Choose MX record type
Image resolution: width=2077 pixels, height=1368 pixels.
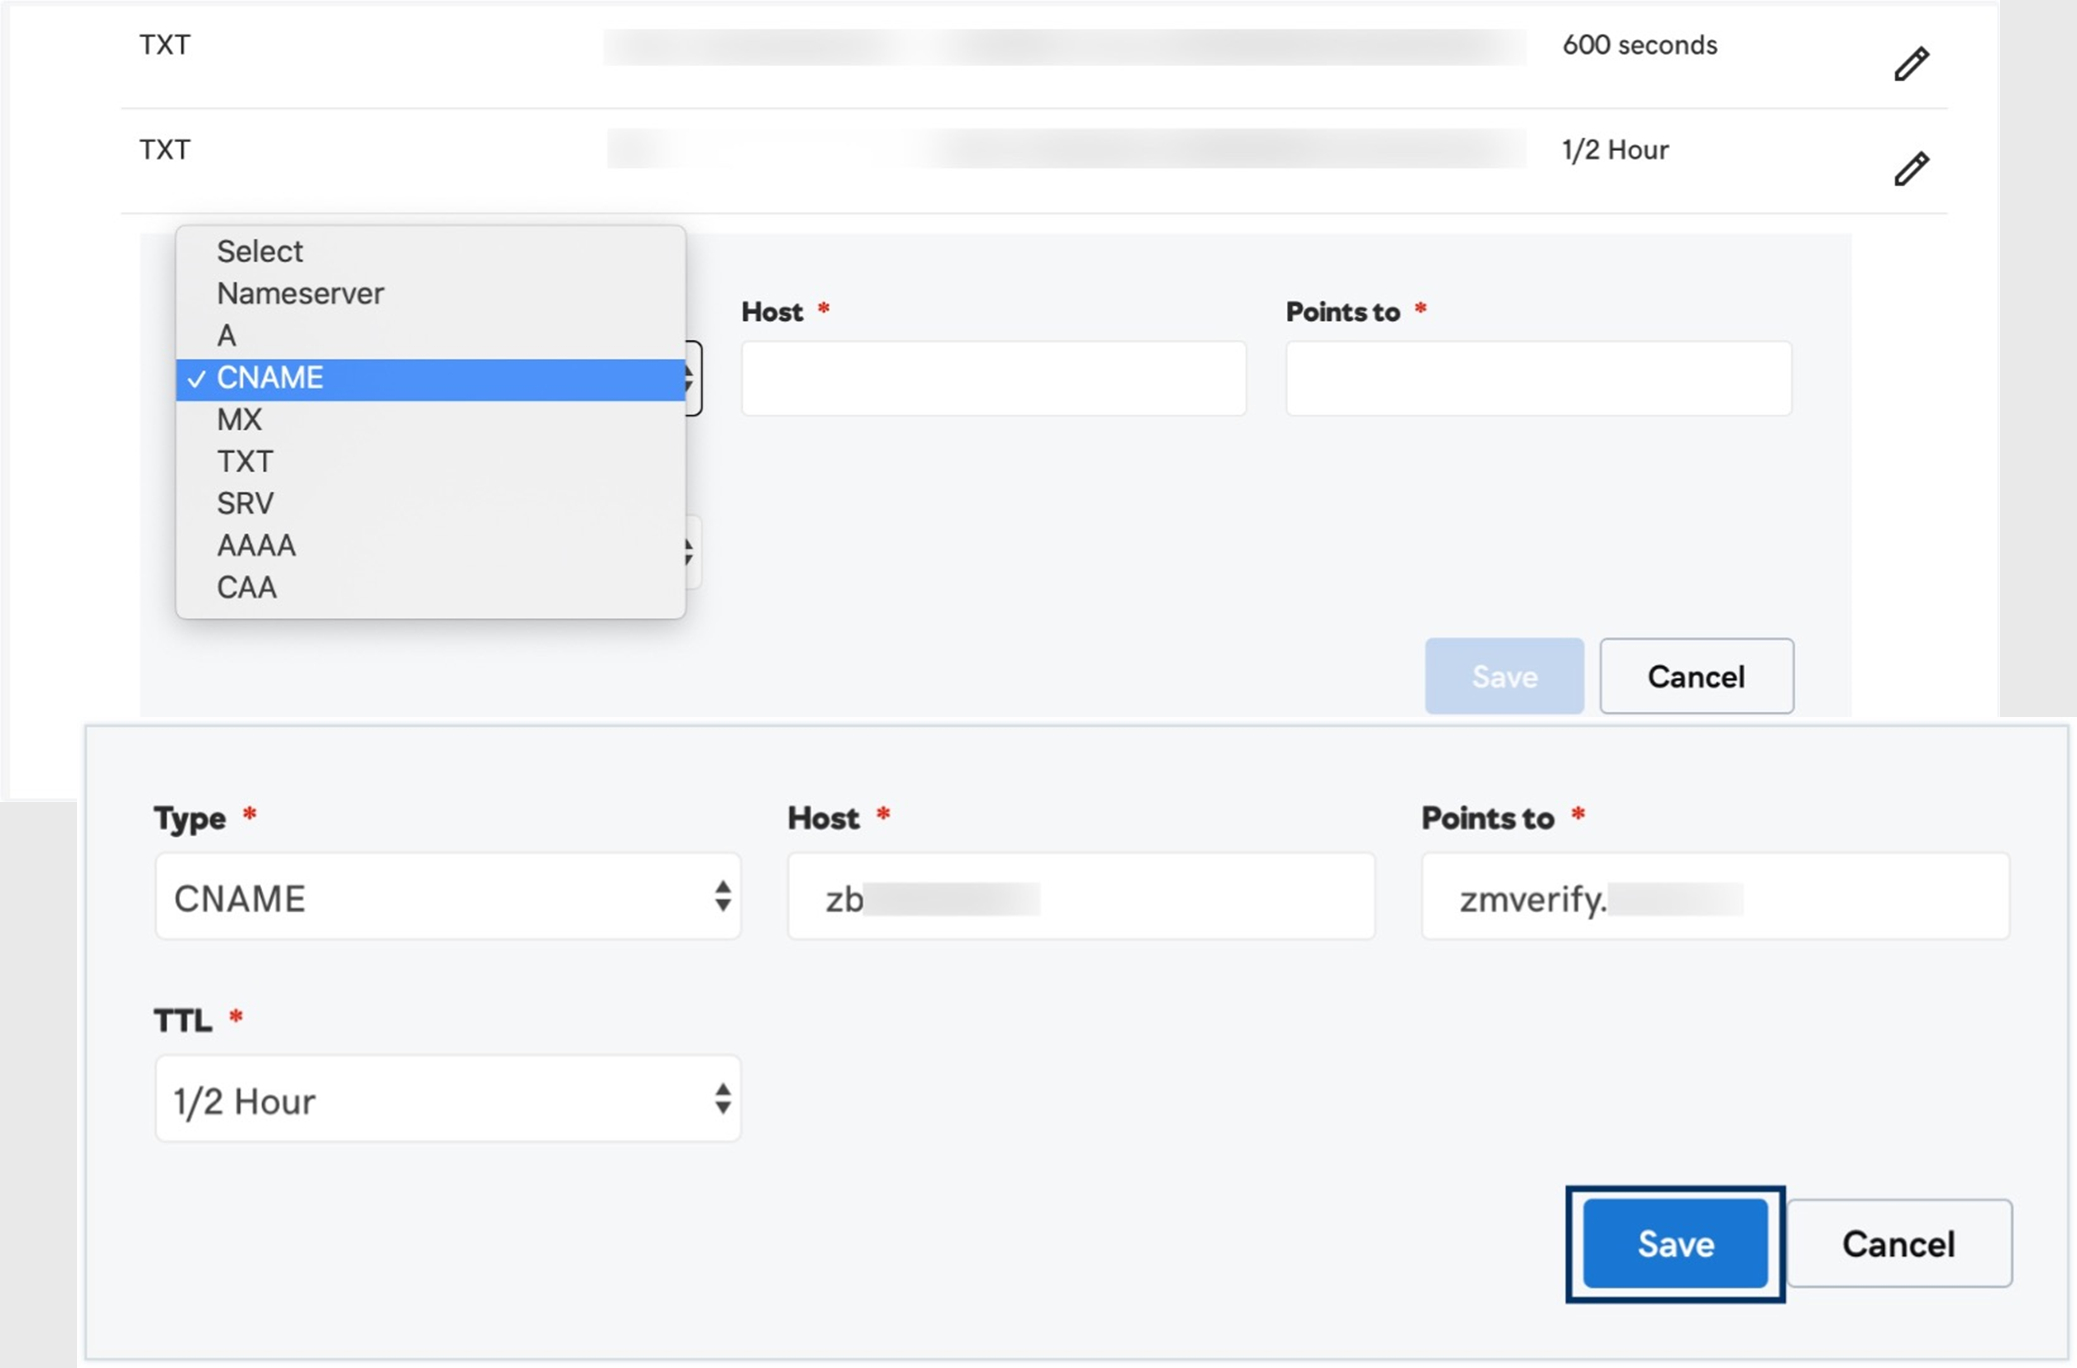tap(431, 420)
